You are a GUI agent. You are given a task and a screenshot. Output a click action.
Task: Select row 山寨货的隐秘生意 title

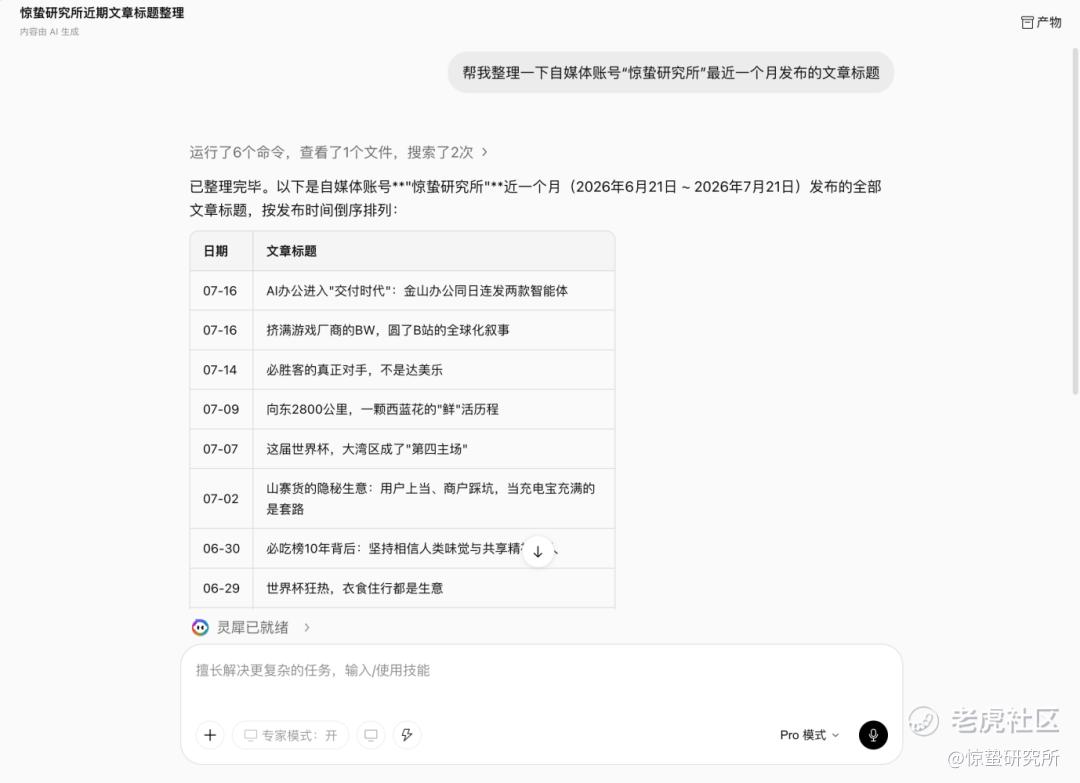pos(430,499)
